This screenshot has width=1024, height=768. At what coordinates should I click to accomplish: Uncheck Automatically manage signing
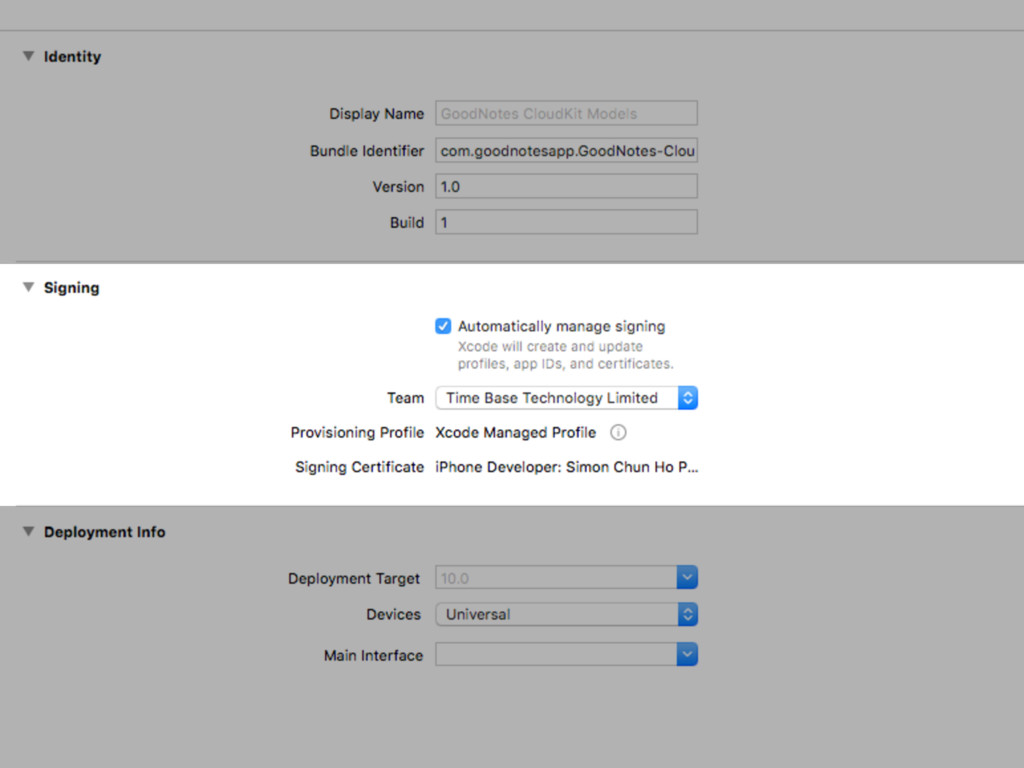443,326
